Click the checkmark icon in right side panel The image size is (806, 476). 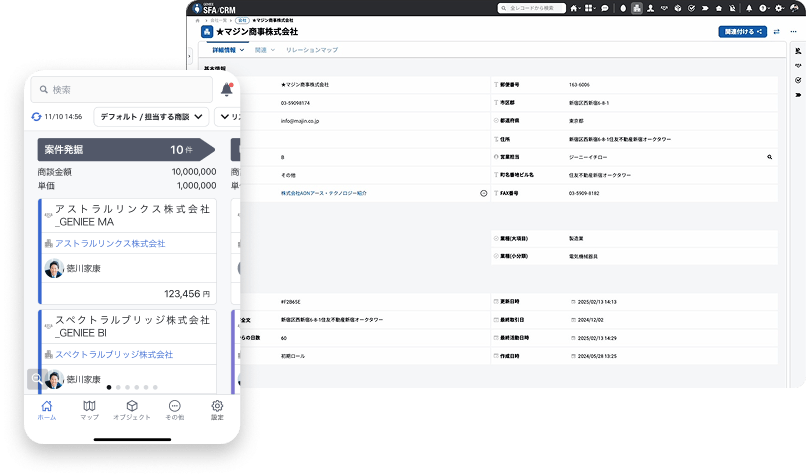(798, 80)
